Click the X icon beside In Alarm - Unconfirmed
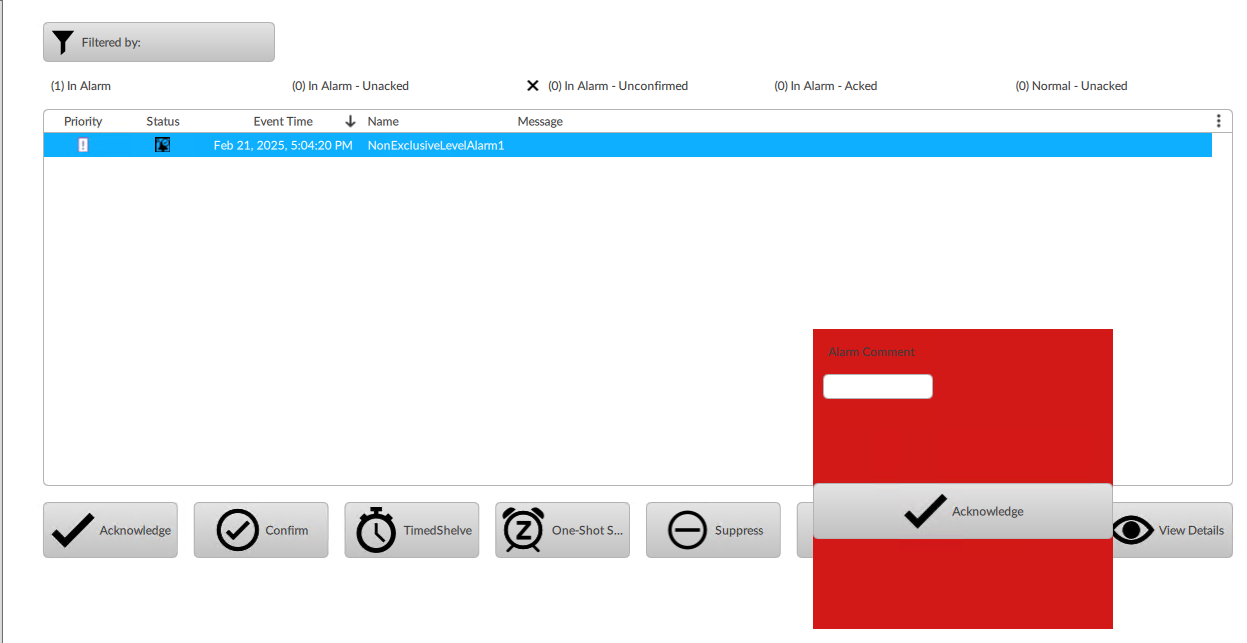Image resolution: width=1247 pixels, height=643 pixels. [533, 86]
